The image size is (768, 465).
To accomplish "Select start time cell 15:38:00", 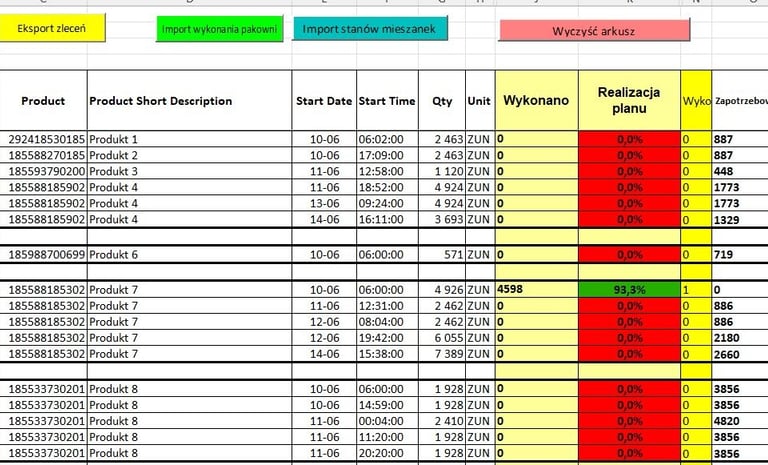I will [x=387, y=354].
